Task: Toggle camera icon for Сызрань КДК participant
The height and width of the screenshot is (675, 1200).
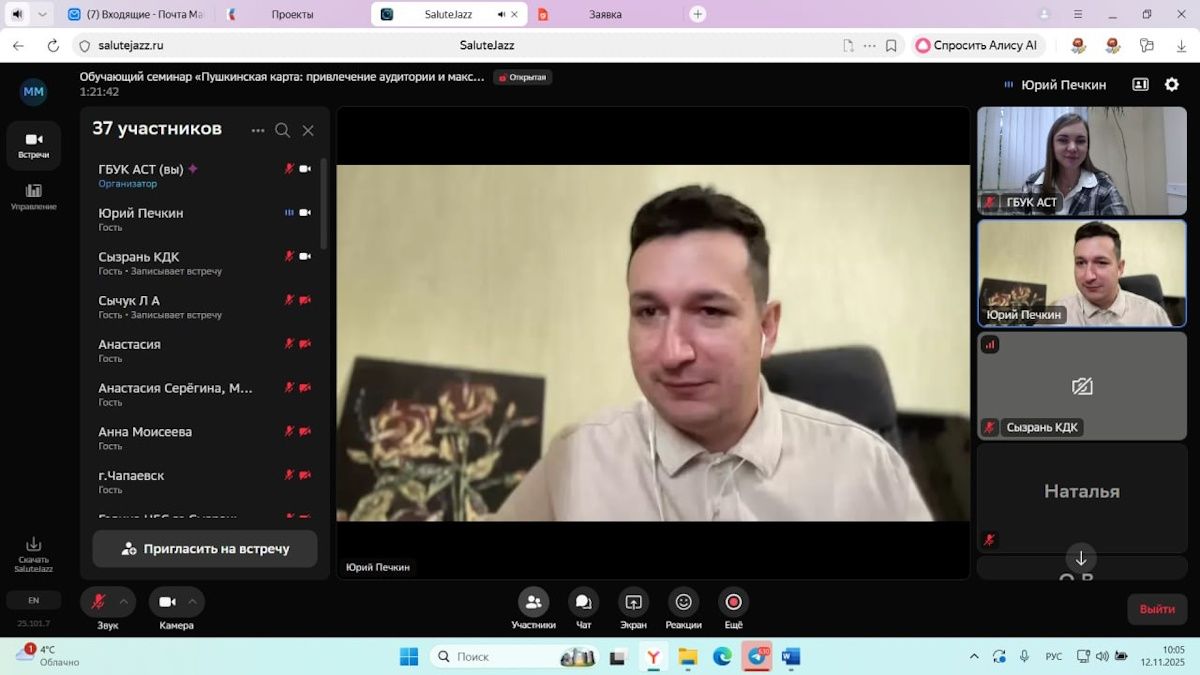Action: click(x=305, y=256)
